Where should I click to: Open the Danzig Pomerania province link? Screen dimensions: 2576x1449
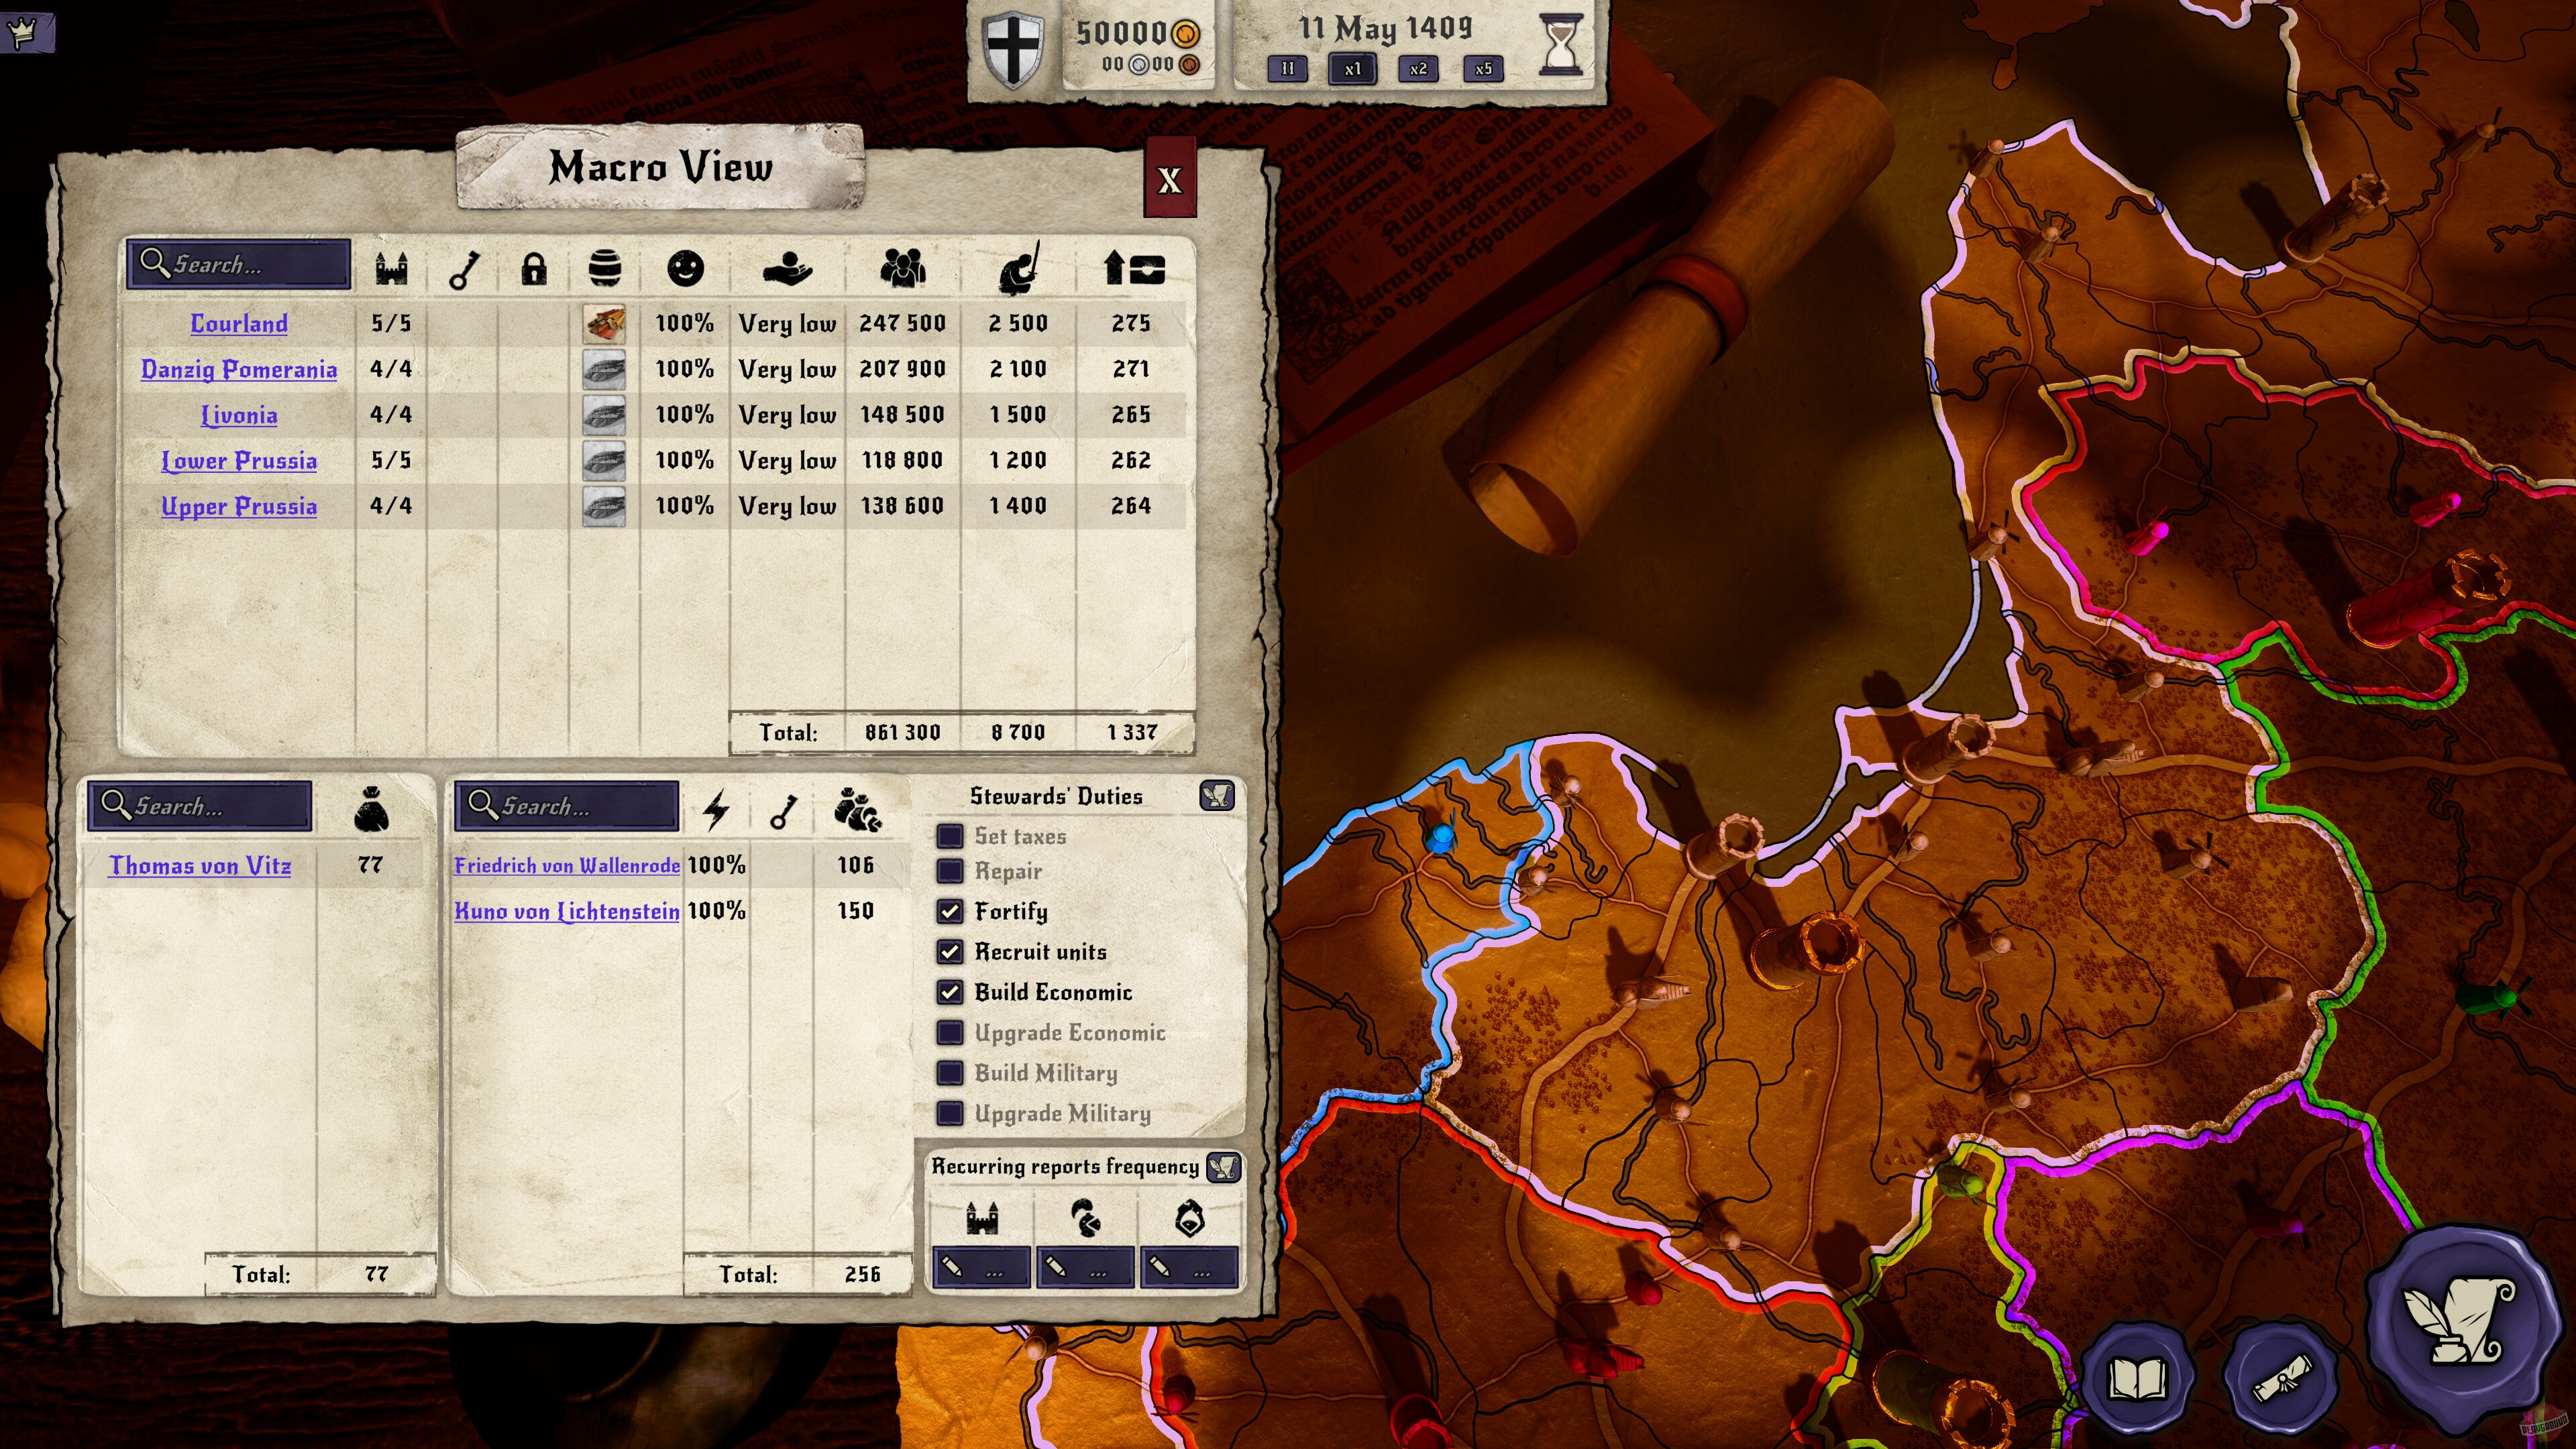coord(239,369)
